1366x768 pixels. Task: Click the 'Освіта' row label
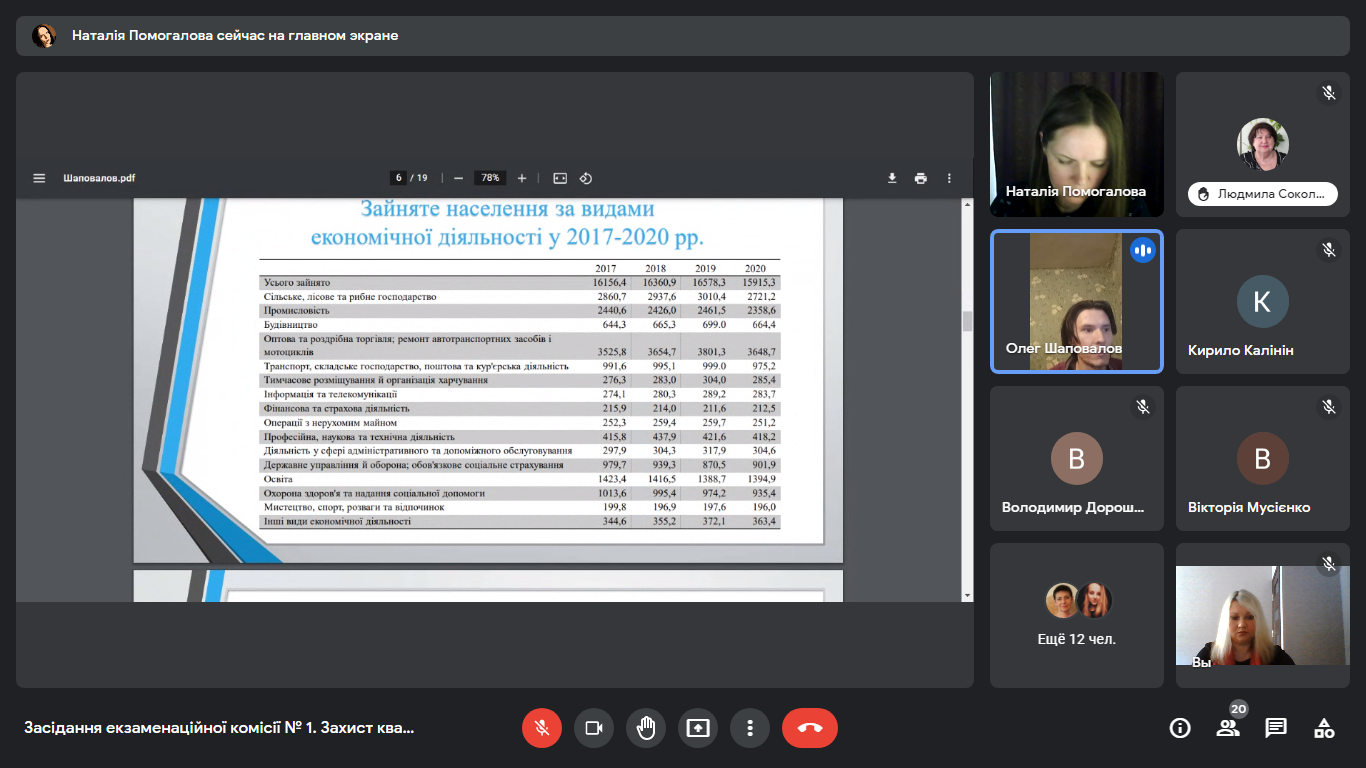click(x=278, y=479)
